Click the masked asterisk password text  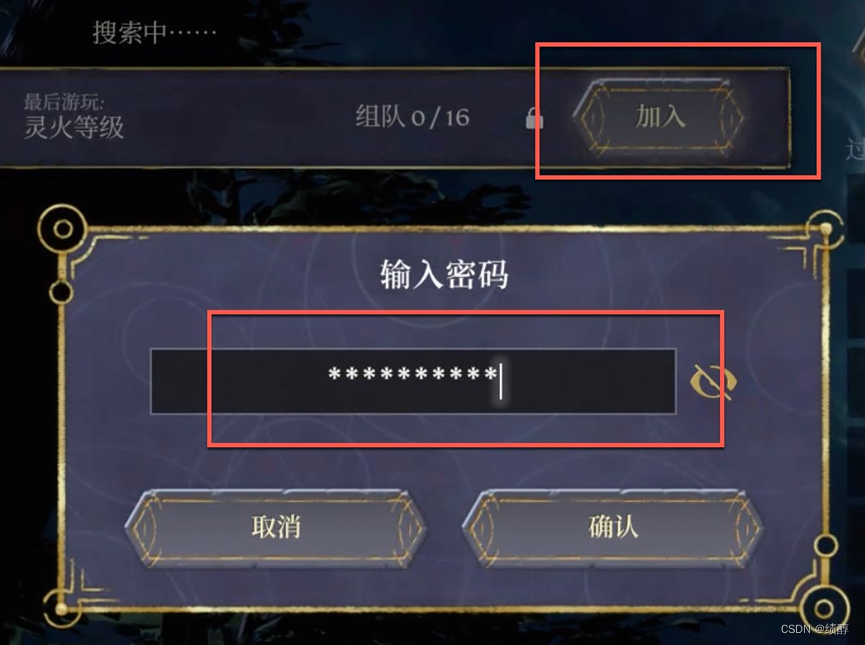(x=412, y=375)
